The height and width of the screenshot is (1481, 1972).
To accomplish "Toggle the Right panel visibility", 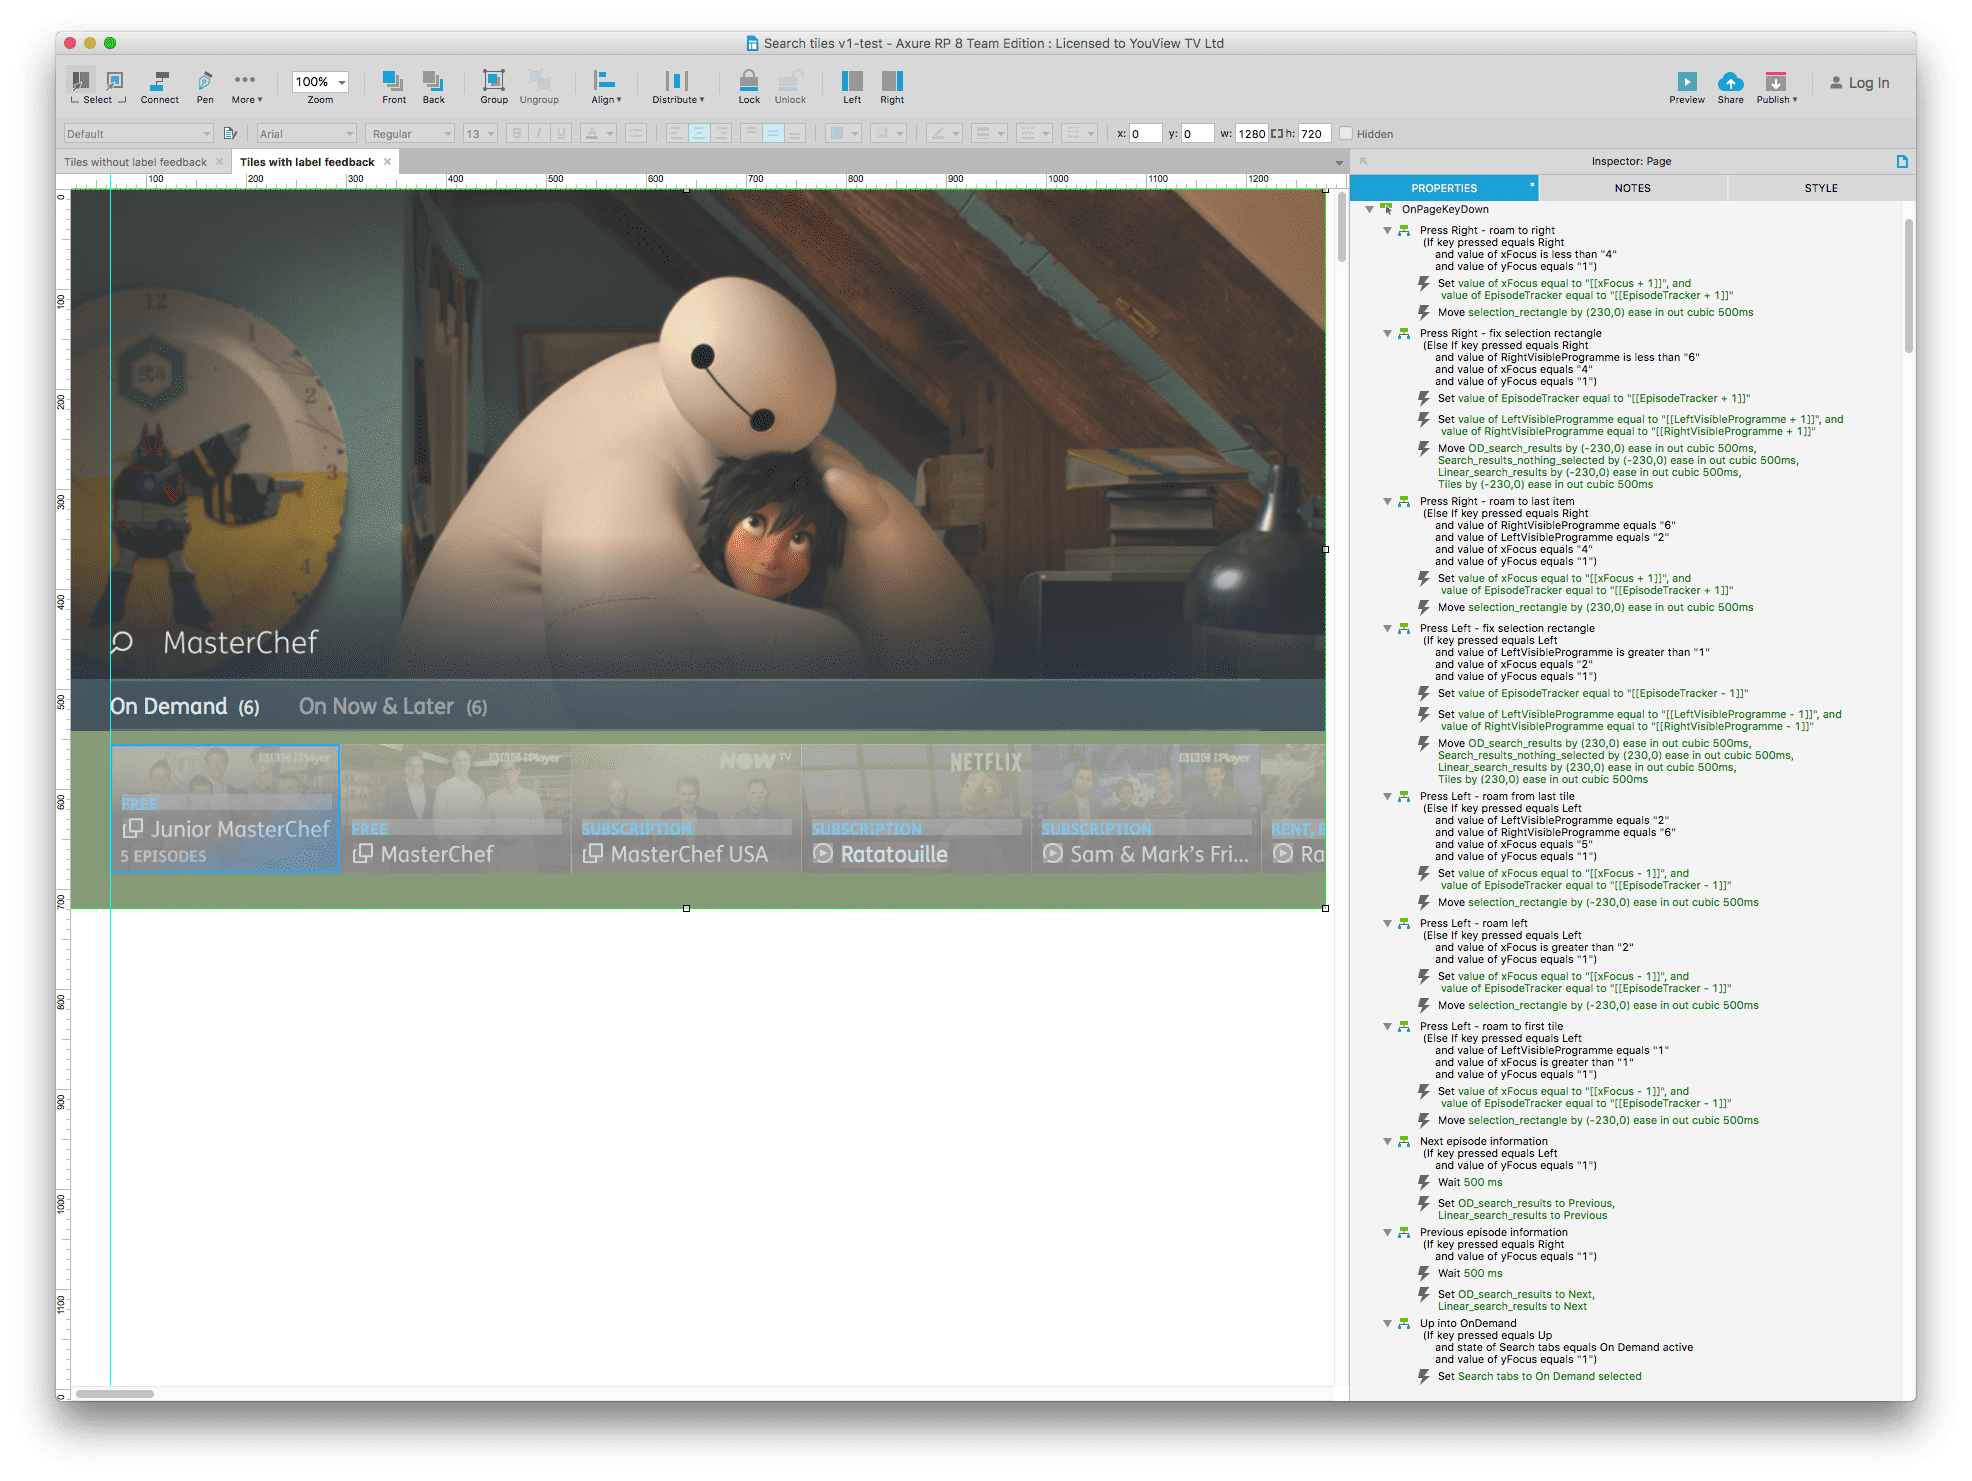I will tap(892, 86).
